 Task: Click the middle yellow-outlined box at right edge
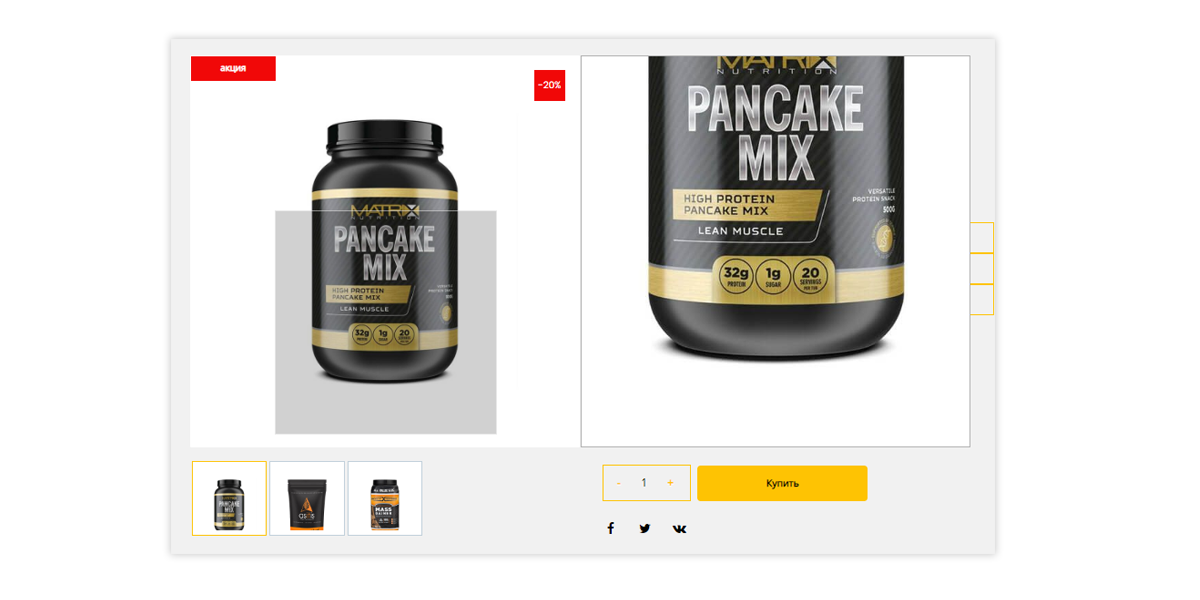click(x=982, y=268)
